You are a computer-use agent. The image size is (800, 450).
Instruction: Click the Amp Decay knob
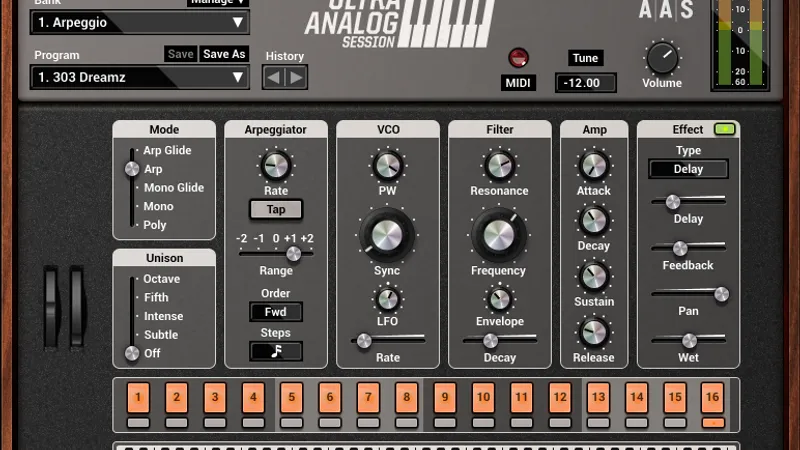tap(593, 220)
